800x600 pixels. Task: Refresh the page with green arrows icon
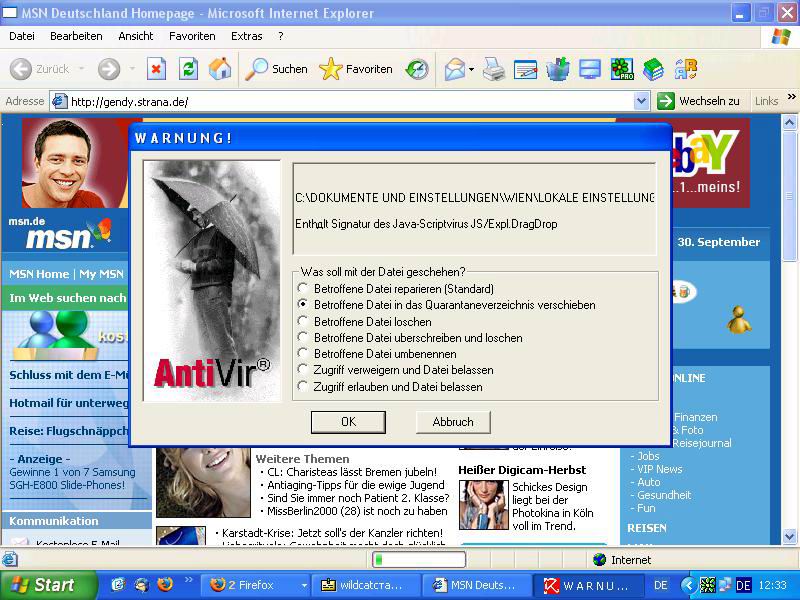pyautogui.click(x=188, y=69)
